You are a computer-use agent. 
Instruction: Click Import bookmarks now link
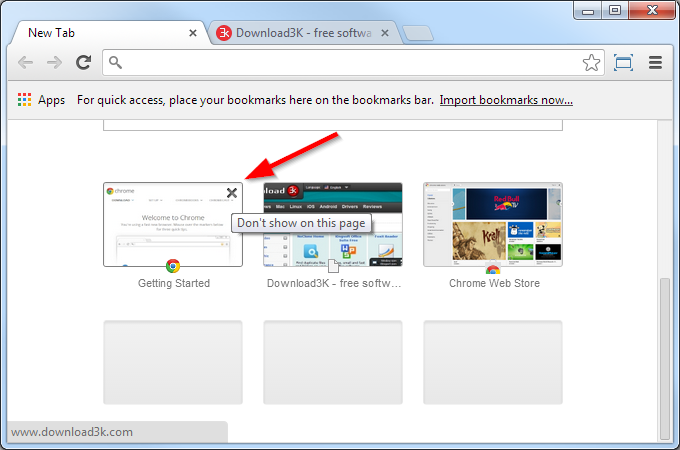506,100
